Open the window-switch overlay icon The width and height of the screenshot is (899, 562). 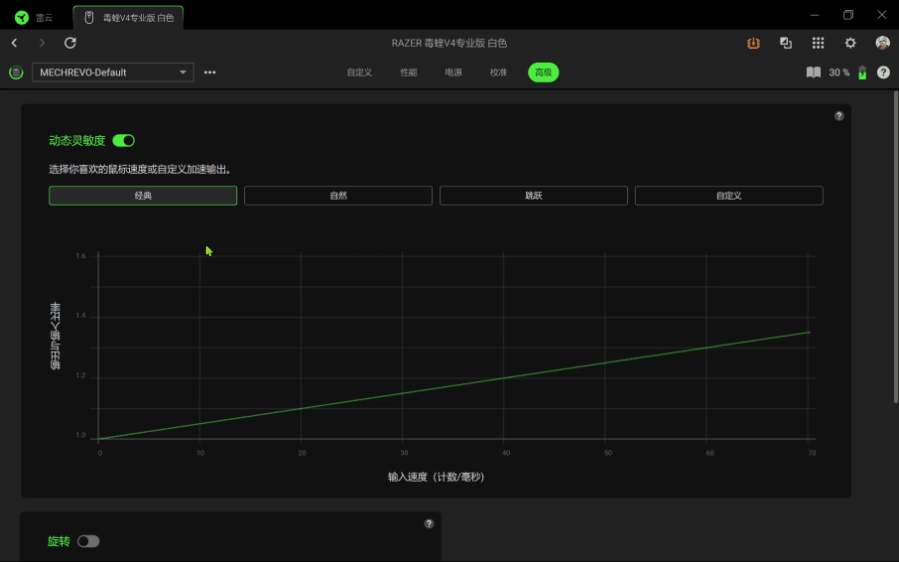[785, 43]
